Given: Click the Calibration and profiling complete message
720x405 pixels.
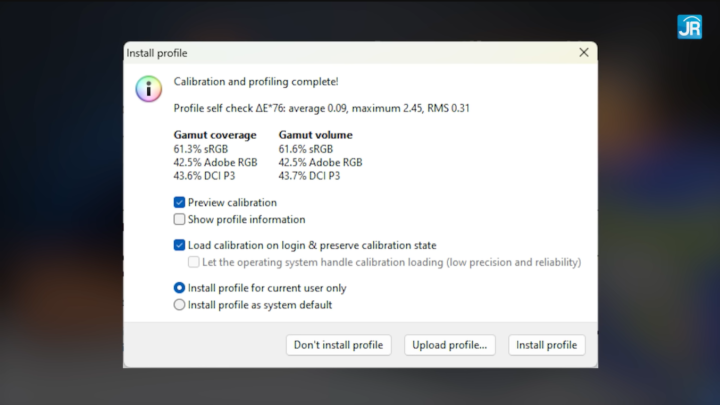Looking at the screenshot, I should 256,82.
